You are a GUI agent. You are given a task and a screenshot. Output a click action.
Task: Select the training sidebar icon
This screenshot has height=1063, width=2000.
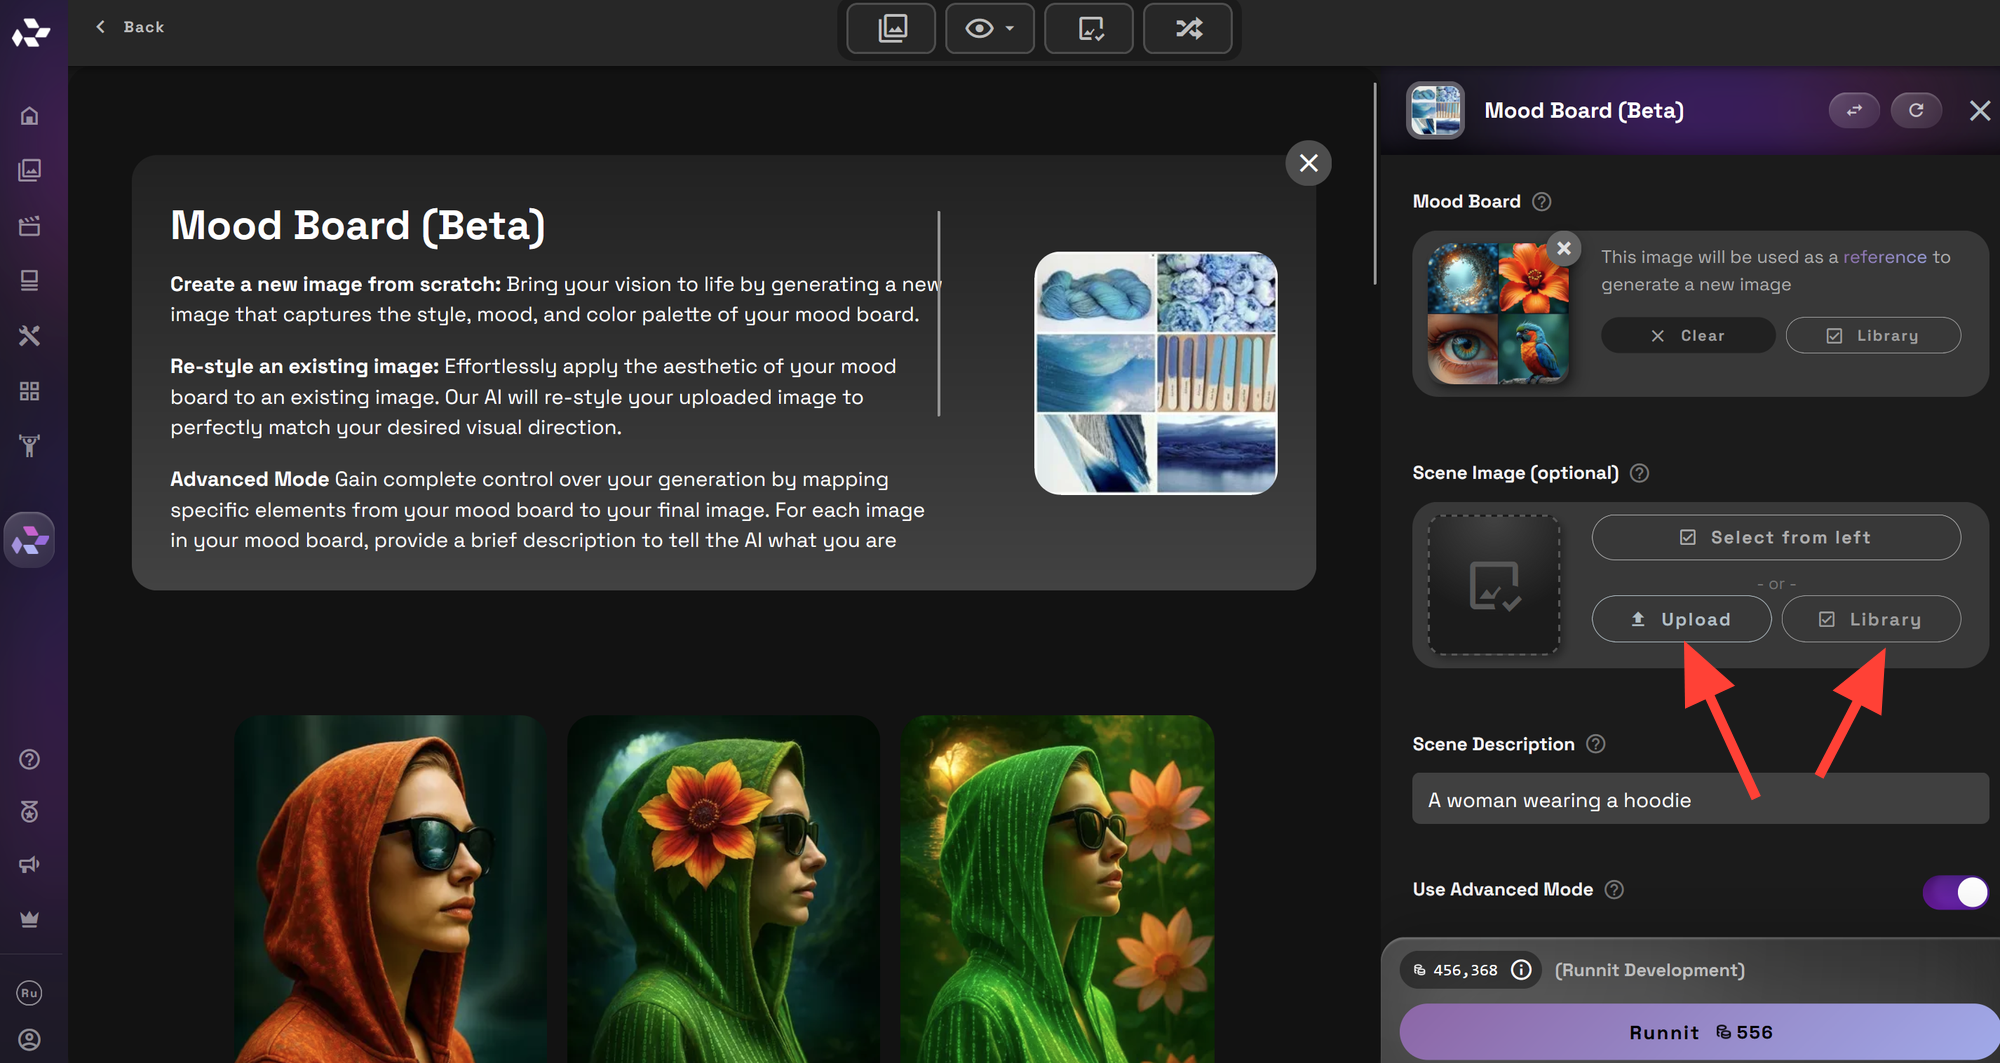pyautogui.click(x=30, y=446)
